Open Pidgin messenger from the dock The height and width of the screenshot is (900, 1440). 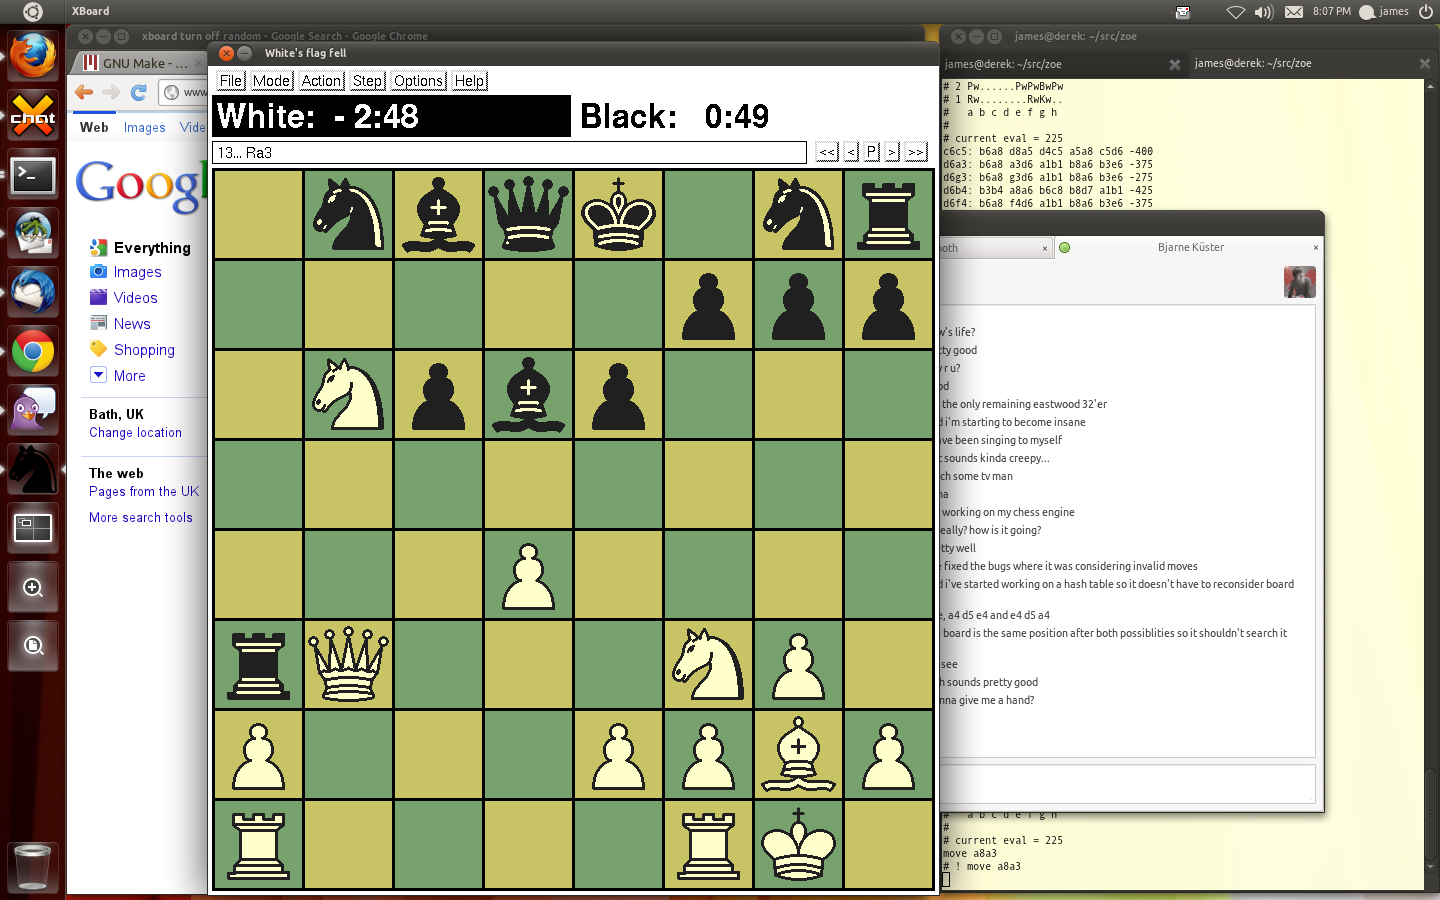click(x=33, y=410)
